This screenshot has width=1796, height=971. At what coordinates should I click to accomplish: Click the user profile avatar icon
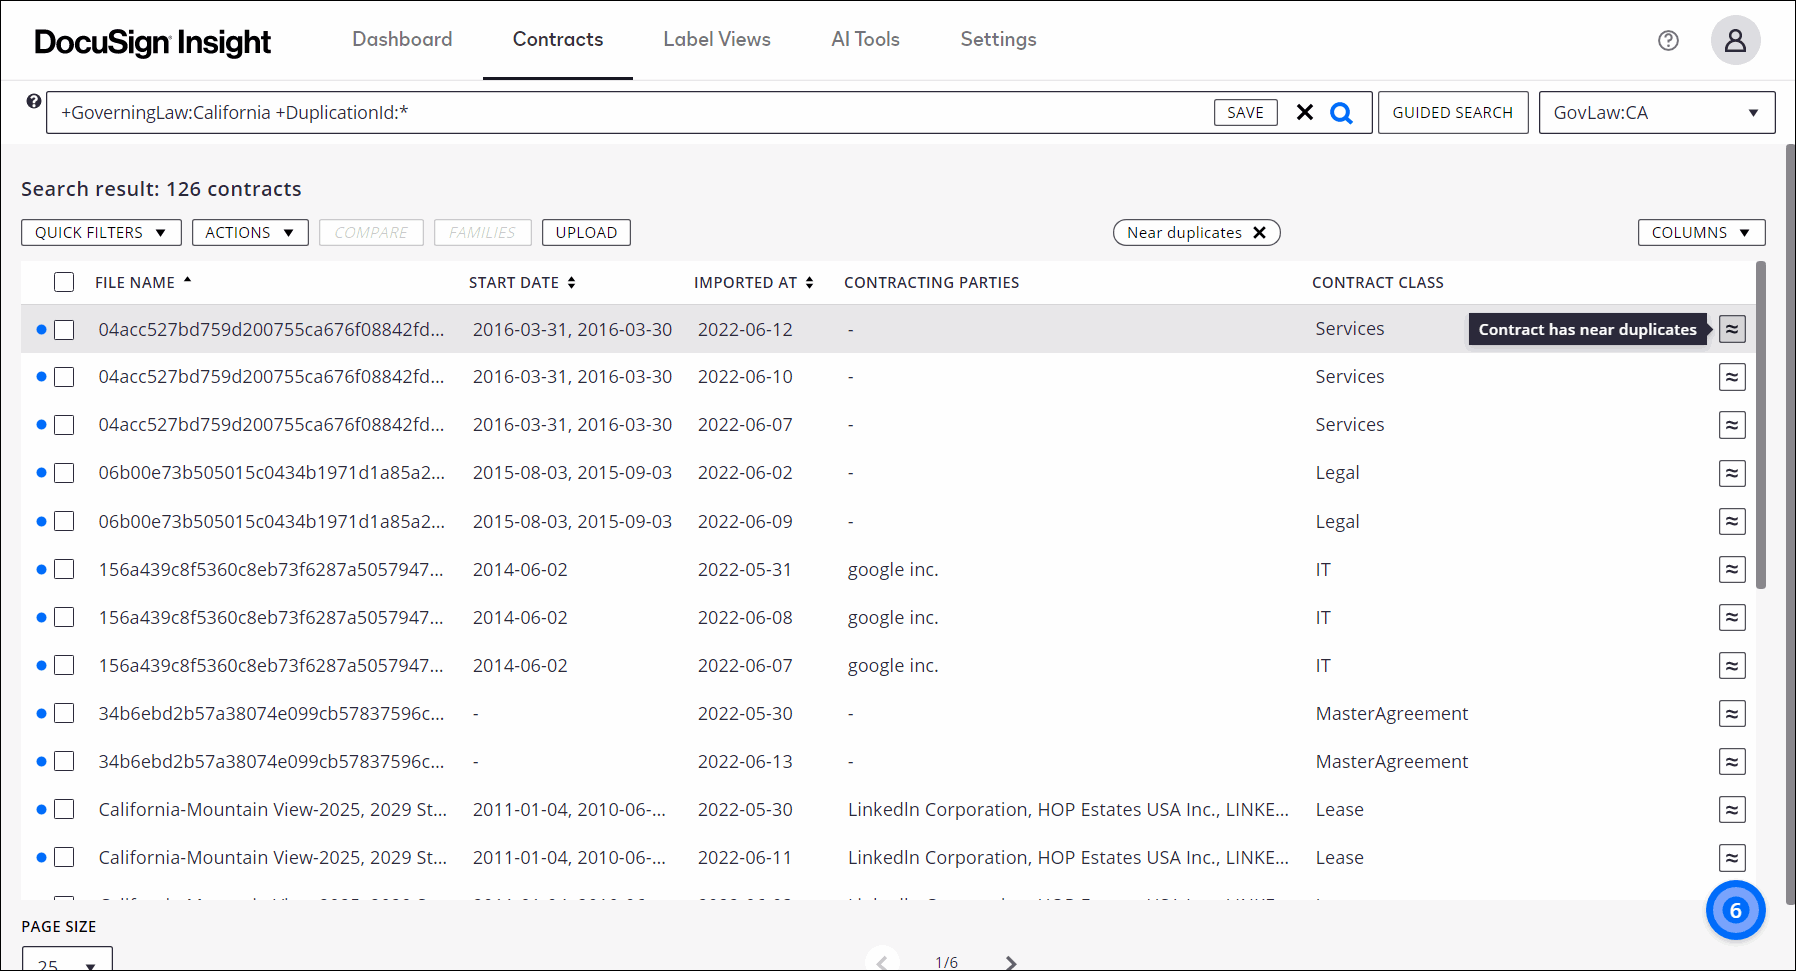[x=1735, y=40]
